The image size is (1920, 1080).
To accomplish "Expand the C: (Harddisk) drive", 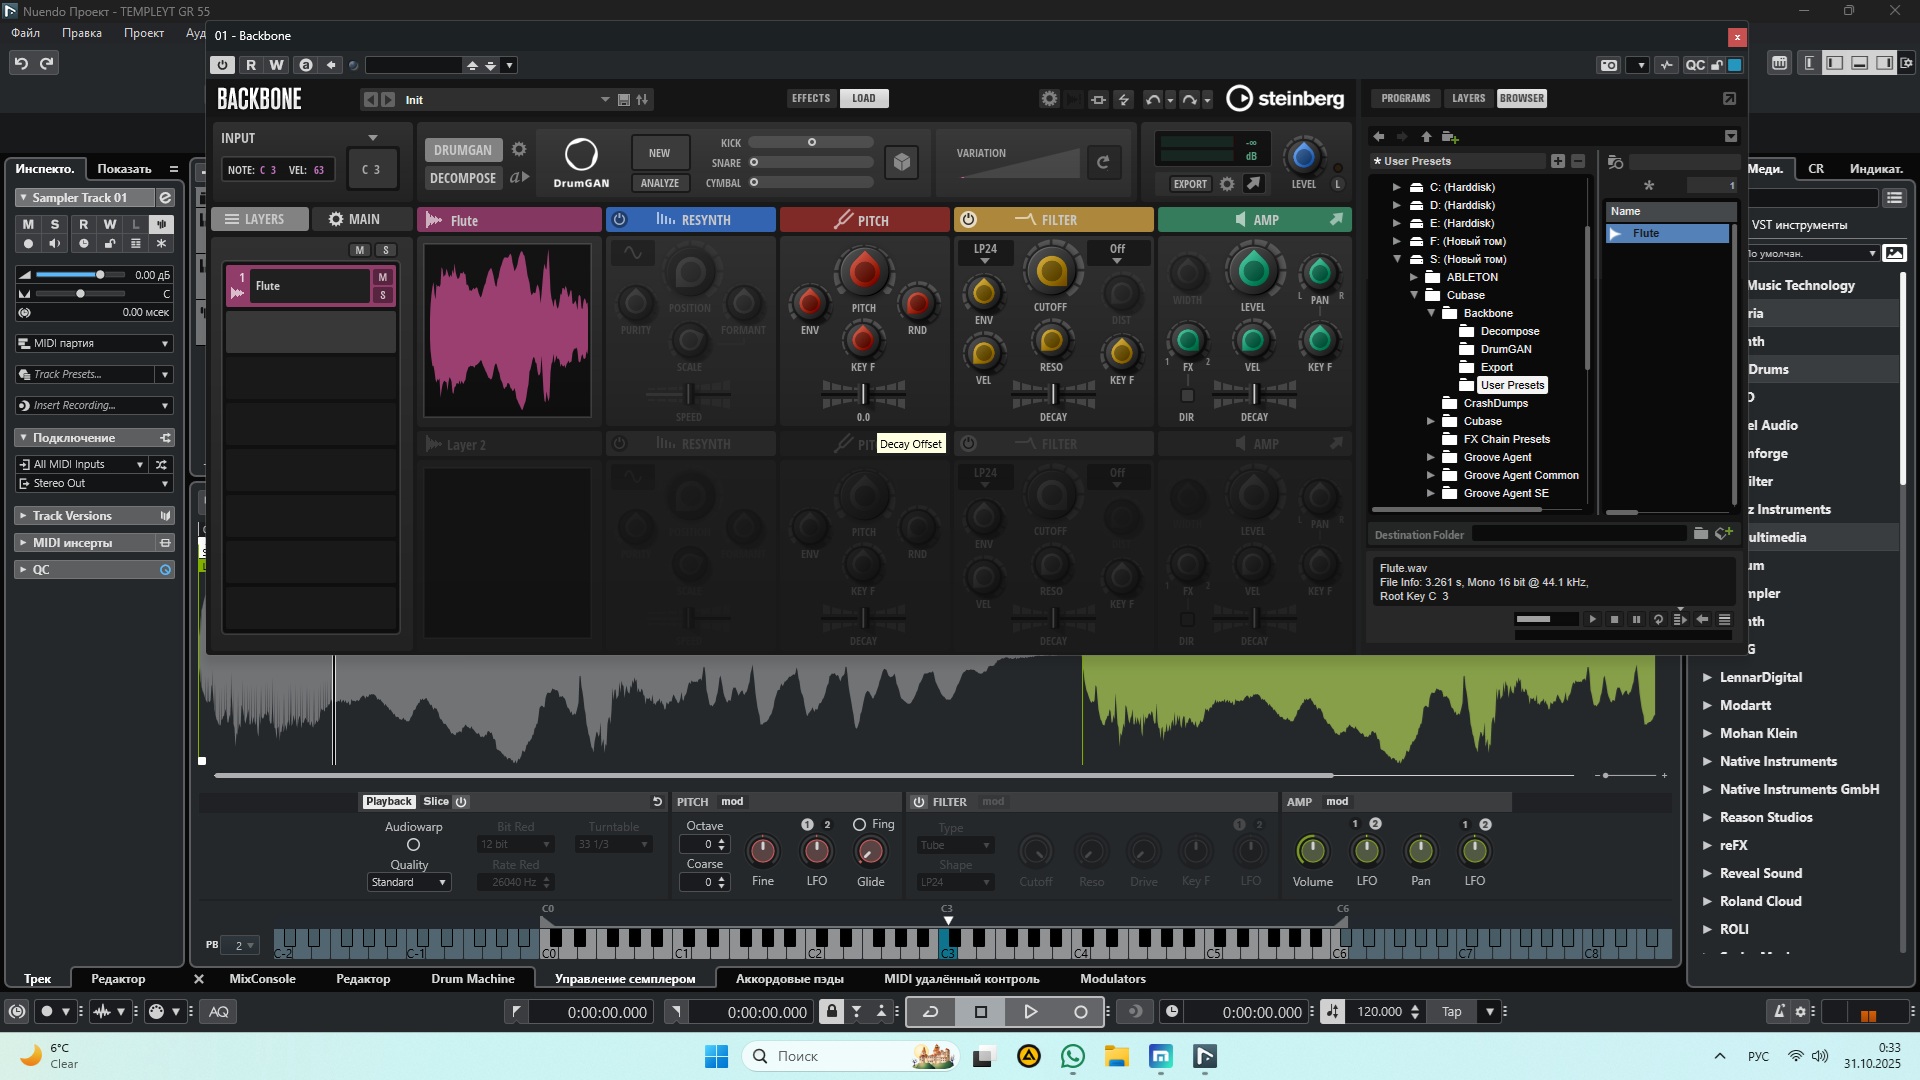I will pyautogui.click(x=1397, y=187).
